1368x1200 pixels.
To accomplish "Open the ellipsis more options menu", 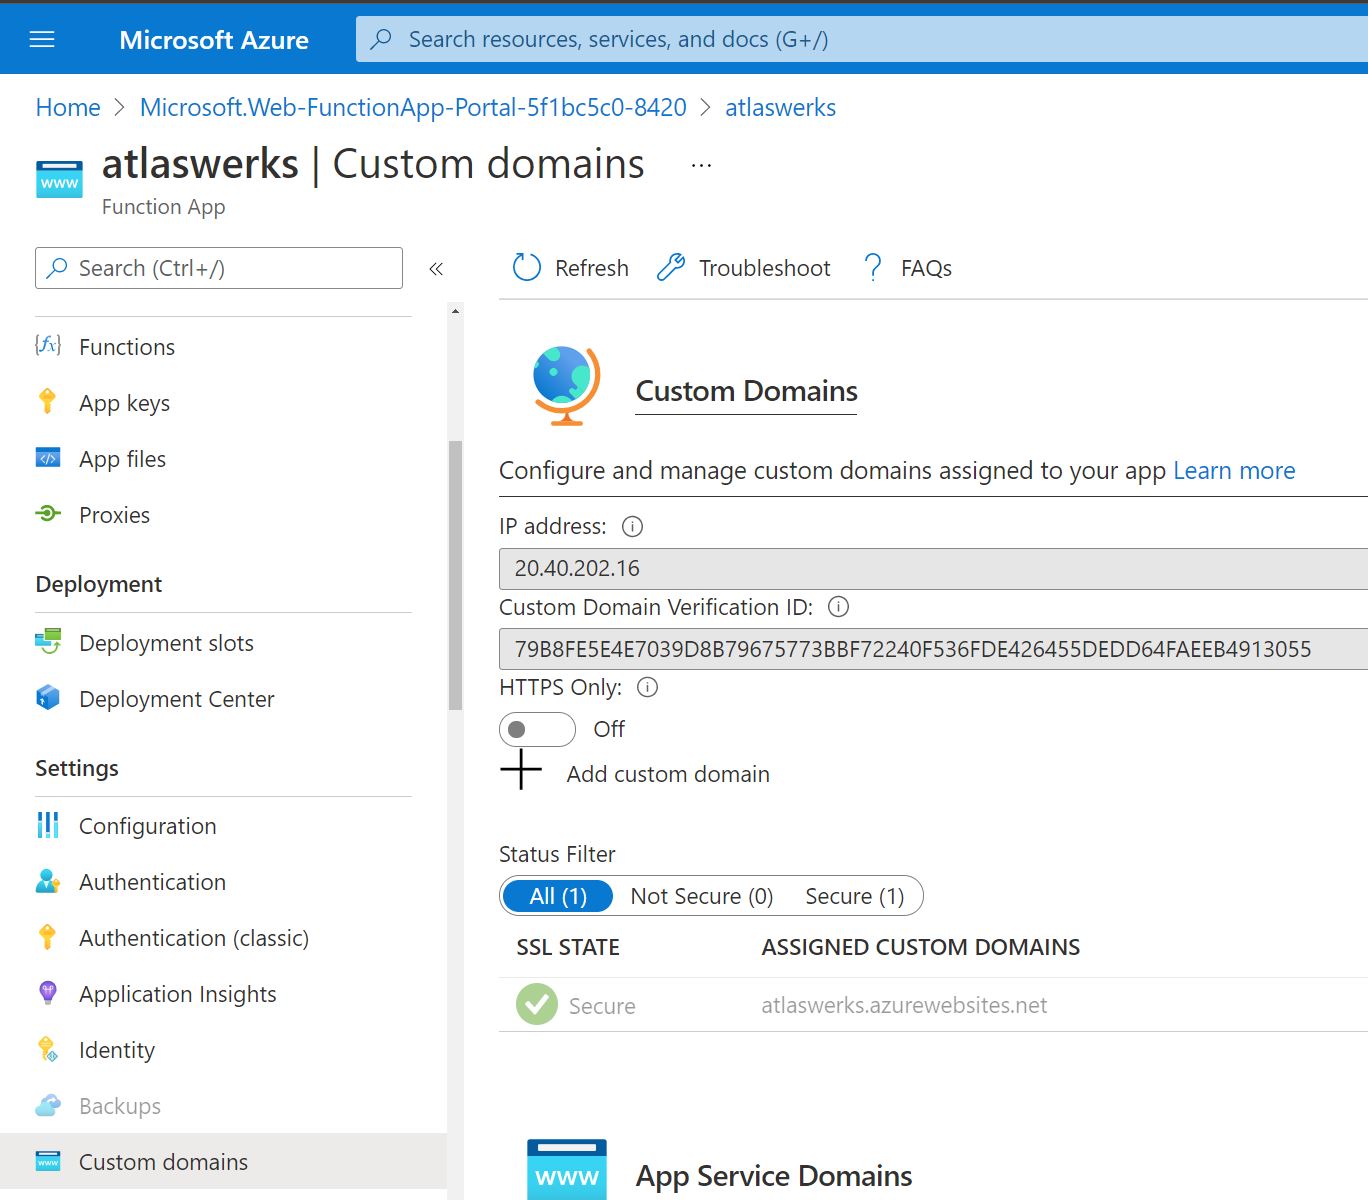I will [x=701, y=165].
